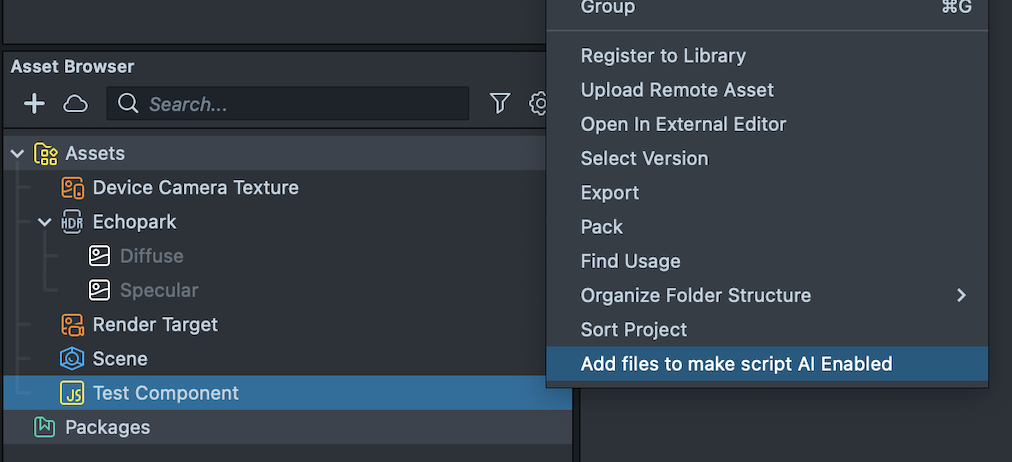This screenshot has height=462, width=1012.
Task: Select Add files to make script AI Enabled
Action: (736, 364)
